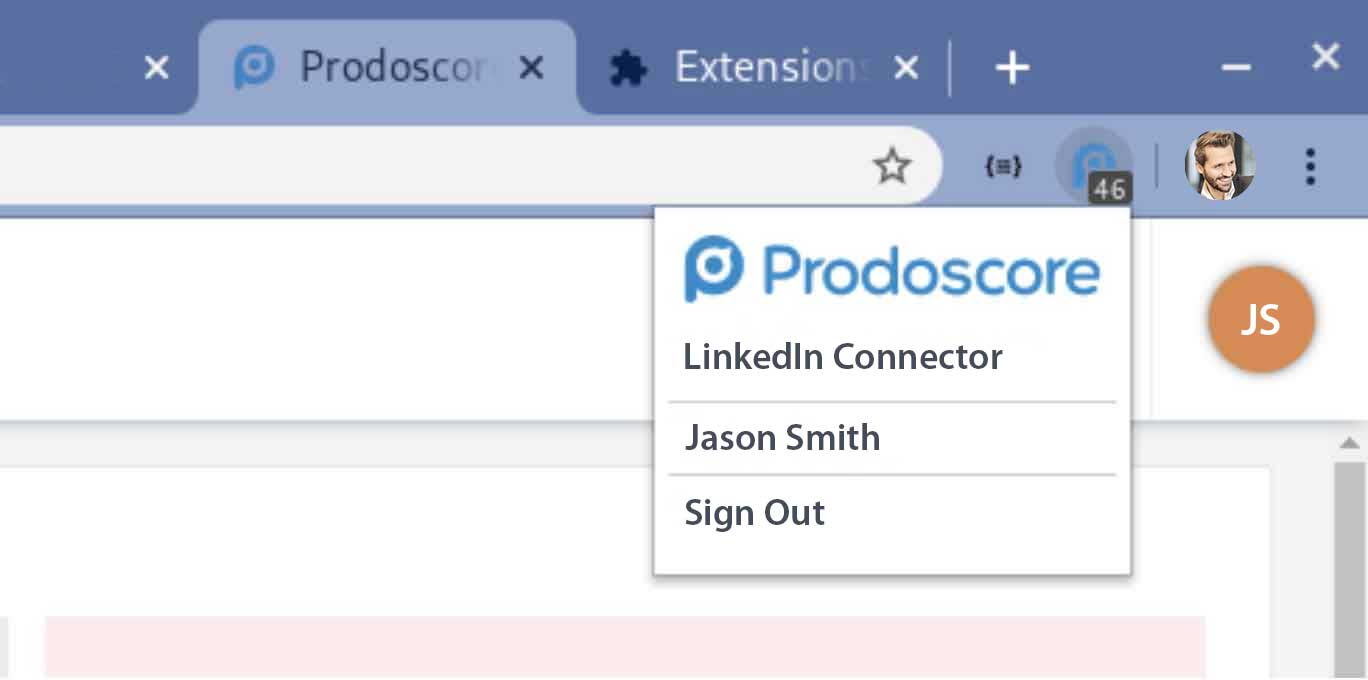
Task: Switch to the Prodoscore tab
Action: point(388,67)
